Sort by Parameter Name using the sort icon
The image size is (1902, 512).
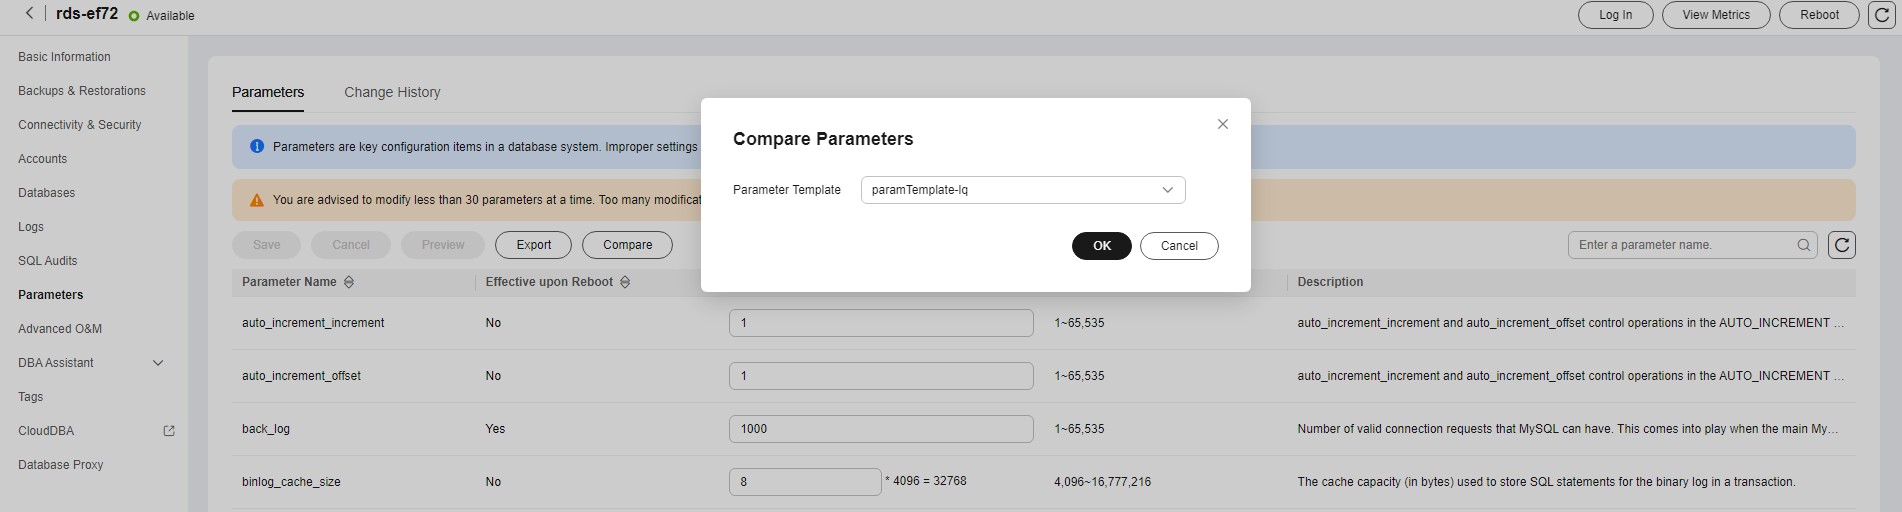pyautogui.click(x=349, y=282)
